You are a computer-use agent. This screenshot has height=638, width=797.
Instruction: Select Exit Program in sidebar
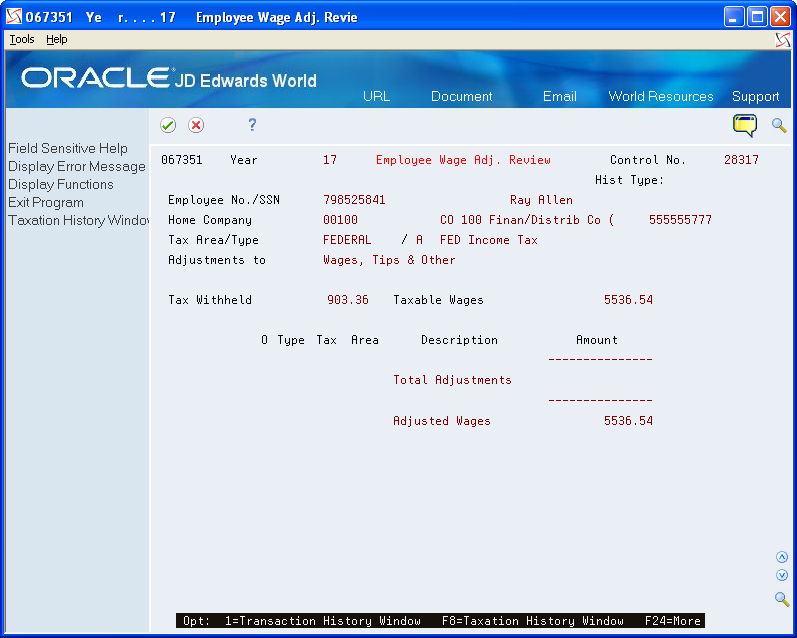click(46, 202)
